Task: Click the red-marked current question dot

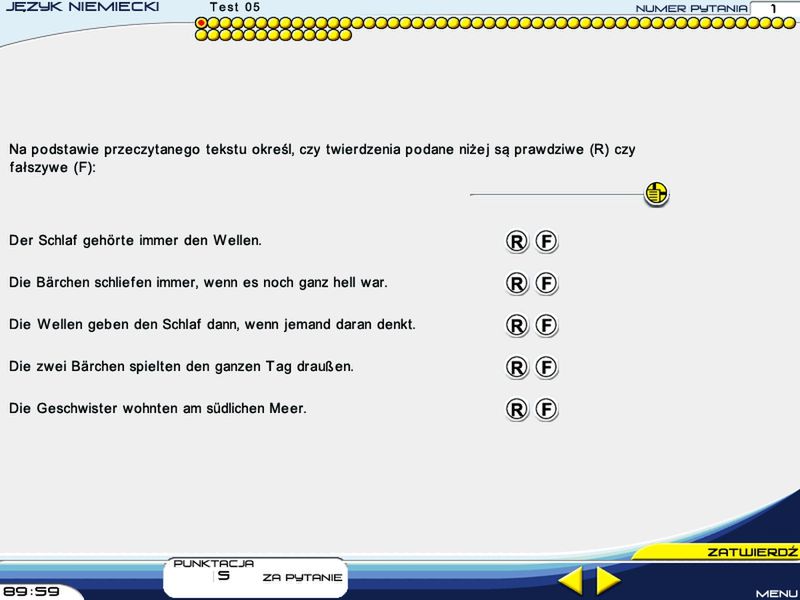Action: click(x=201, y=23)
